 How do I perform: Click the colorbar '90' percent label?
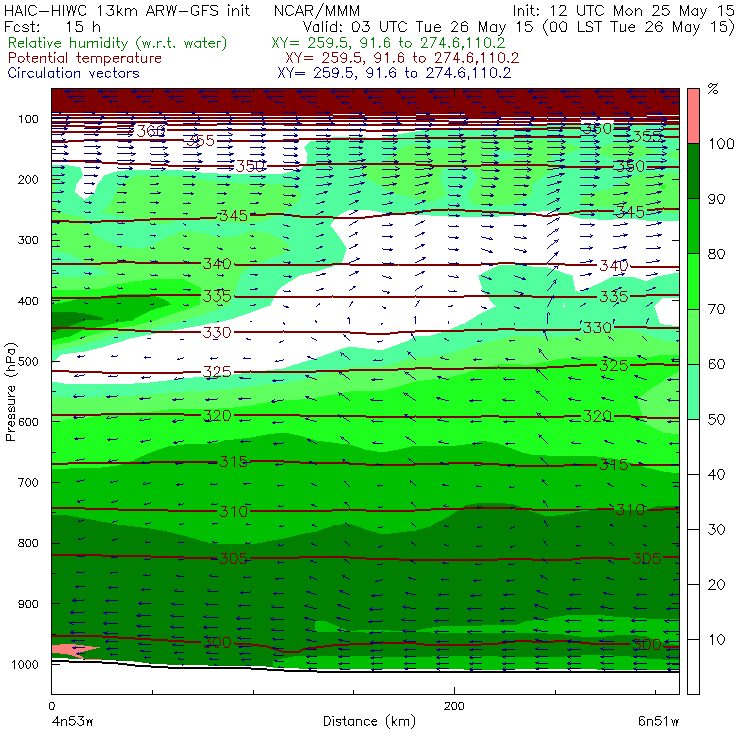716,199
